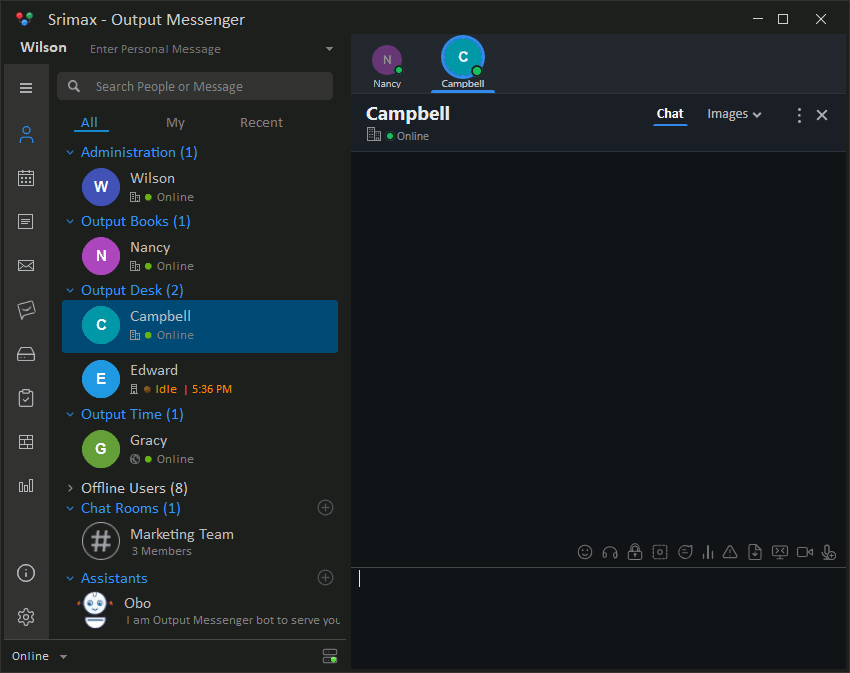Open the Tasks clipboard sidebar icon

click(25, 398)
